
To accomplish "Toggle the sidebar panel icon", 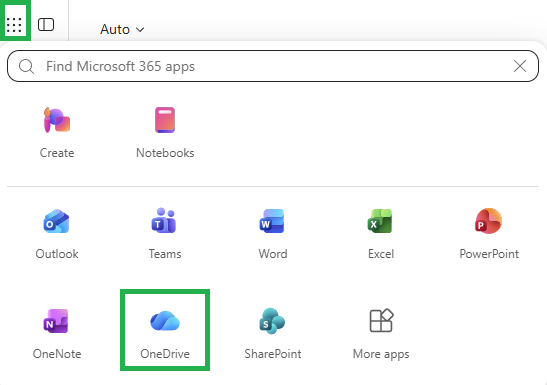I will (46, 25).
